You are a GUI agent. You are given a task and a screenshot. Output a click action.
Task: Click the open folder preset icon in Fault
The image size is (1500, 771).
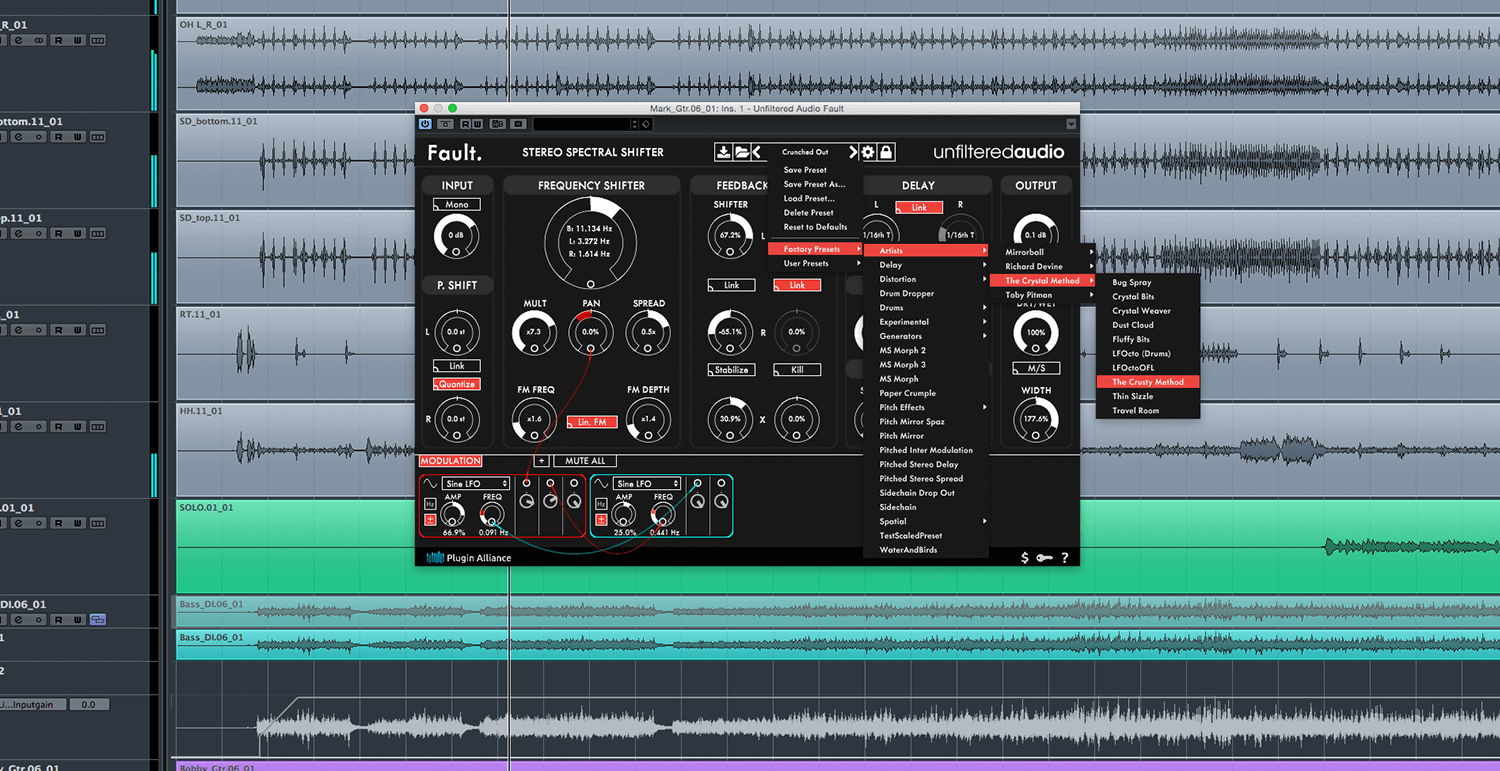tap(742, 152)
